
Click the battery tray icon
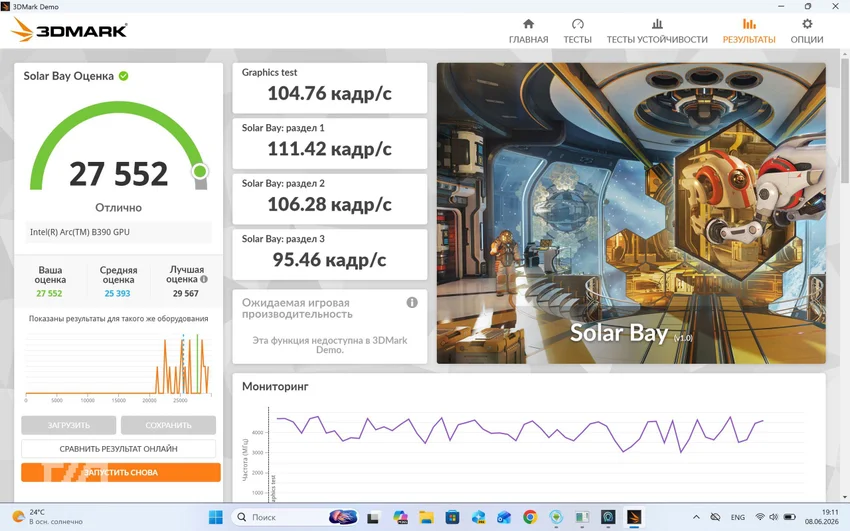pos(790,517)
